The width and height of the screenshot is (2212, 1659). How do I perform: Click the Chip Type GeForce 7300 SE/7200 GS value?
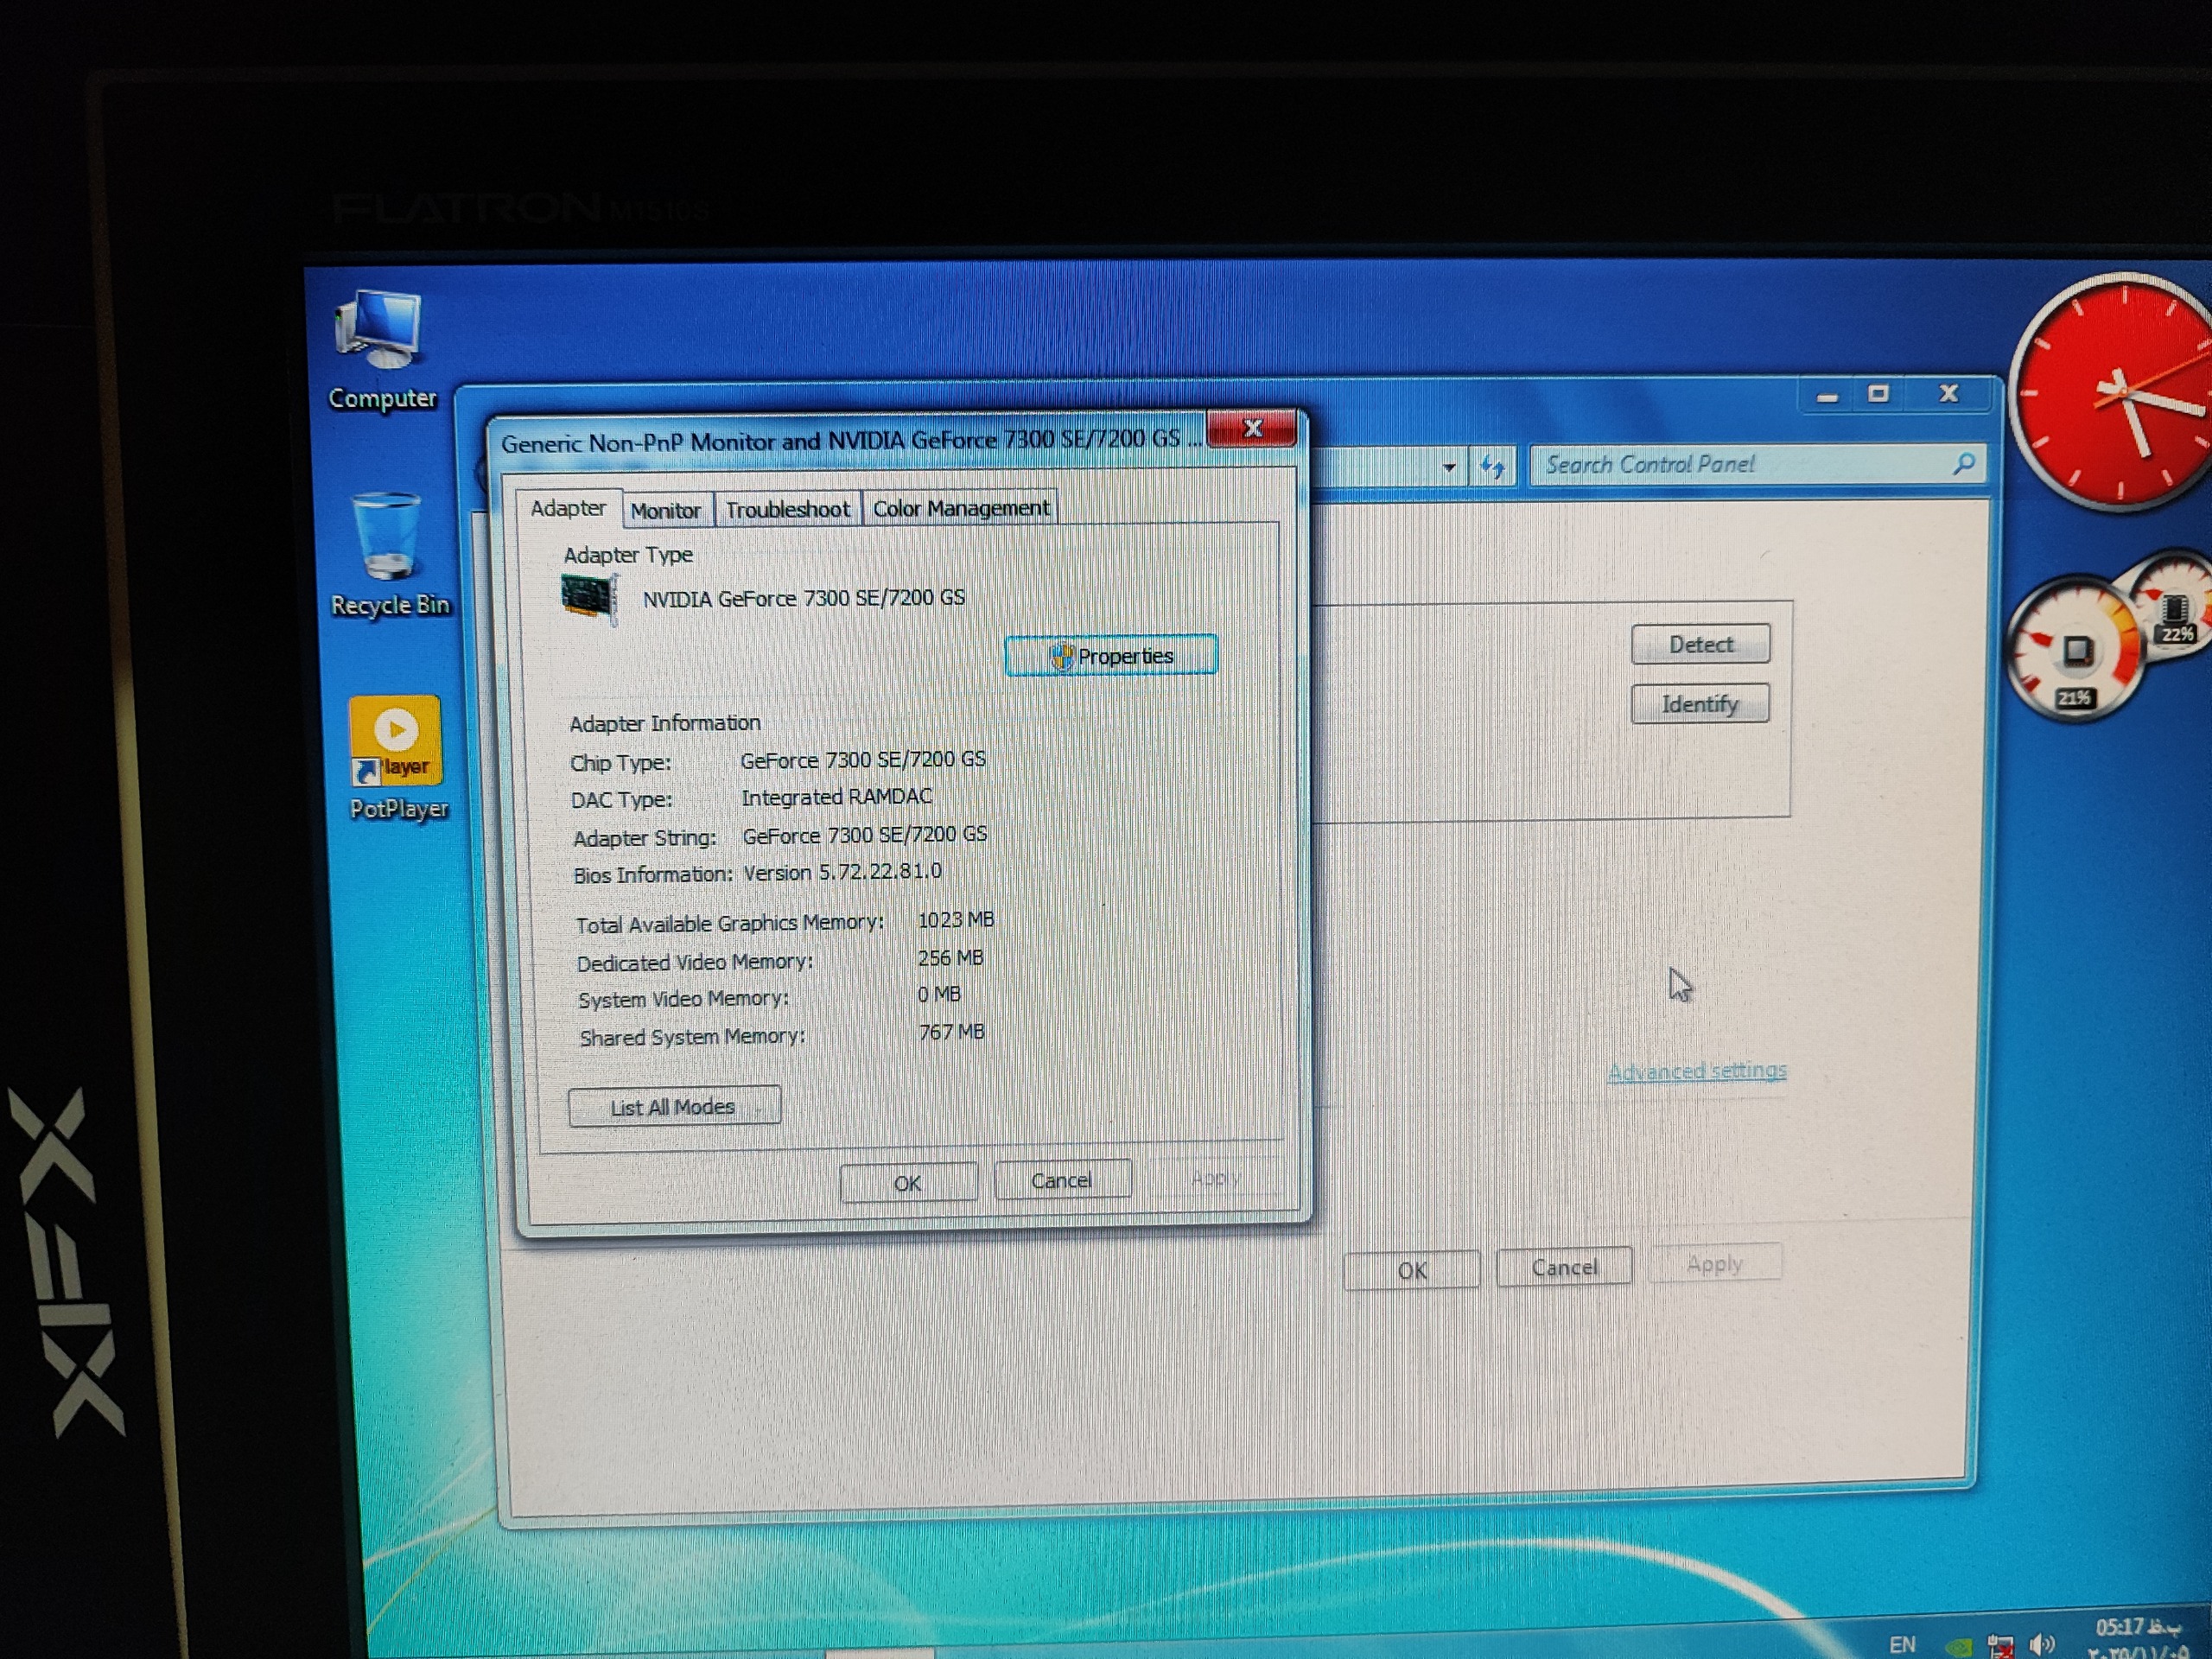point(863,760)
